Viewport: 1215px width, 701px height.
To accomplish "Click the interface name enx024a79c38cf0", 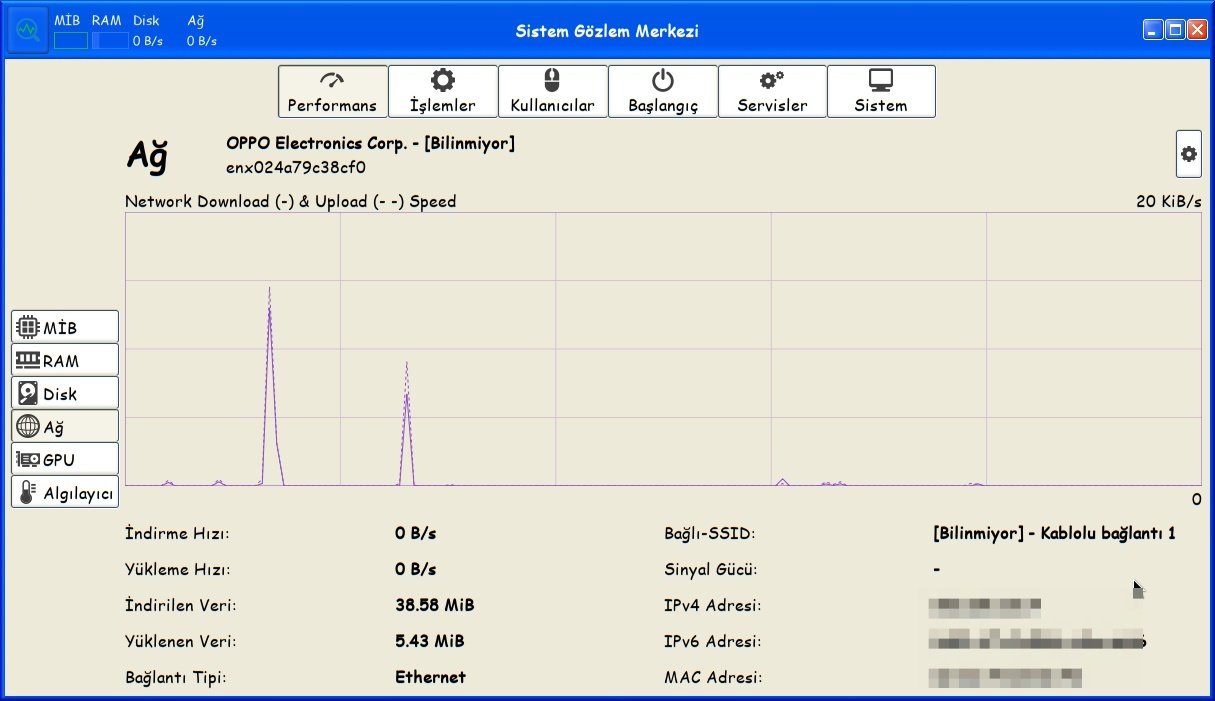I will (296, 167).
